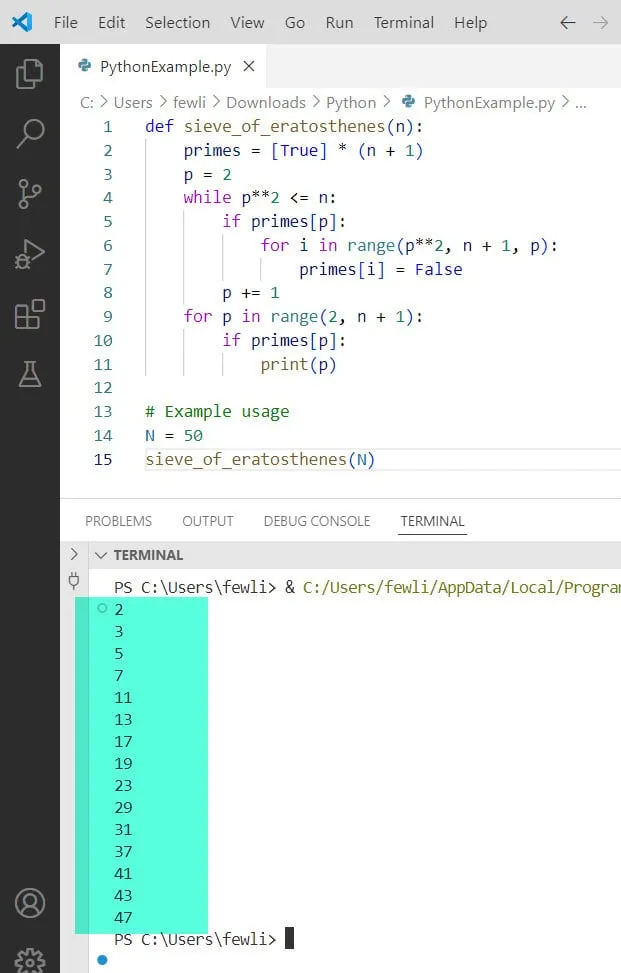Expand breadcrumb ellipsis after PythonExample.py

[x=581, y=102]
